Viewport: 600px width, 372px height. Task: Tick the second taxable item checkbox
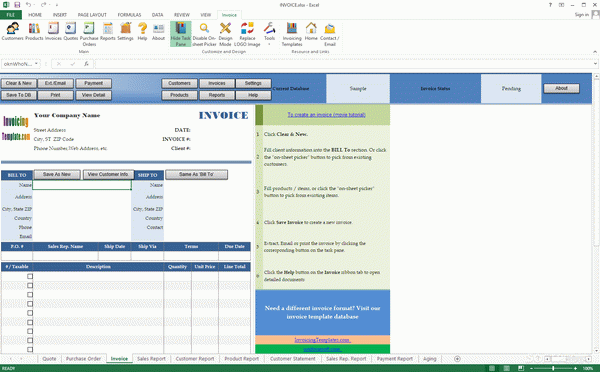click(30, 286)
